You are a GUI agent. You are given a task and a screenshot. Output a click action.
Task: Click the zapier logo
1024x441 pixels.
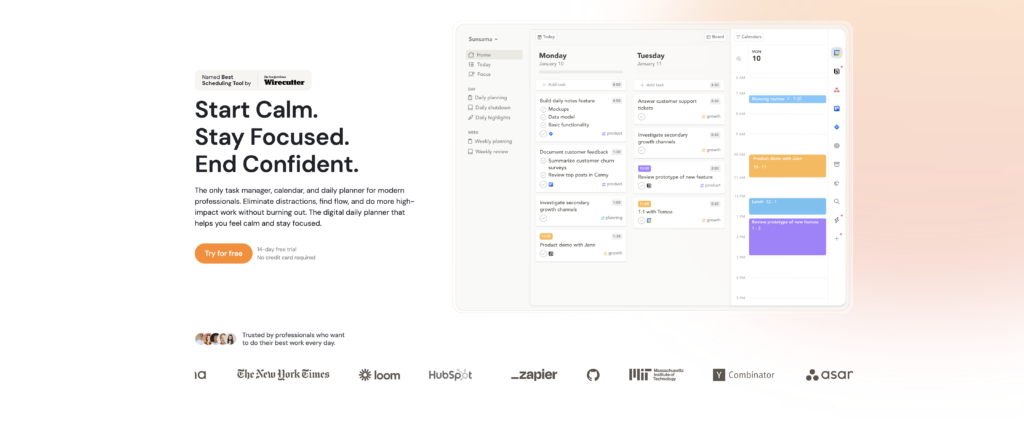[x=534, y=375]
